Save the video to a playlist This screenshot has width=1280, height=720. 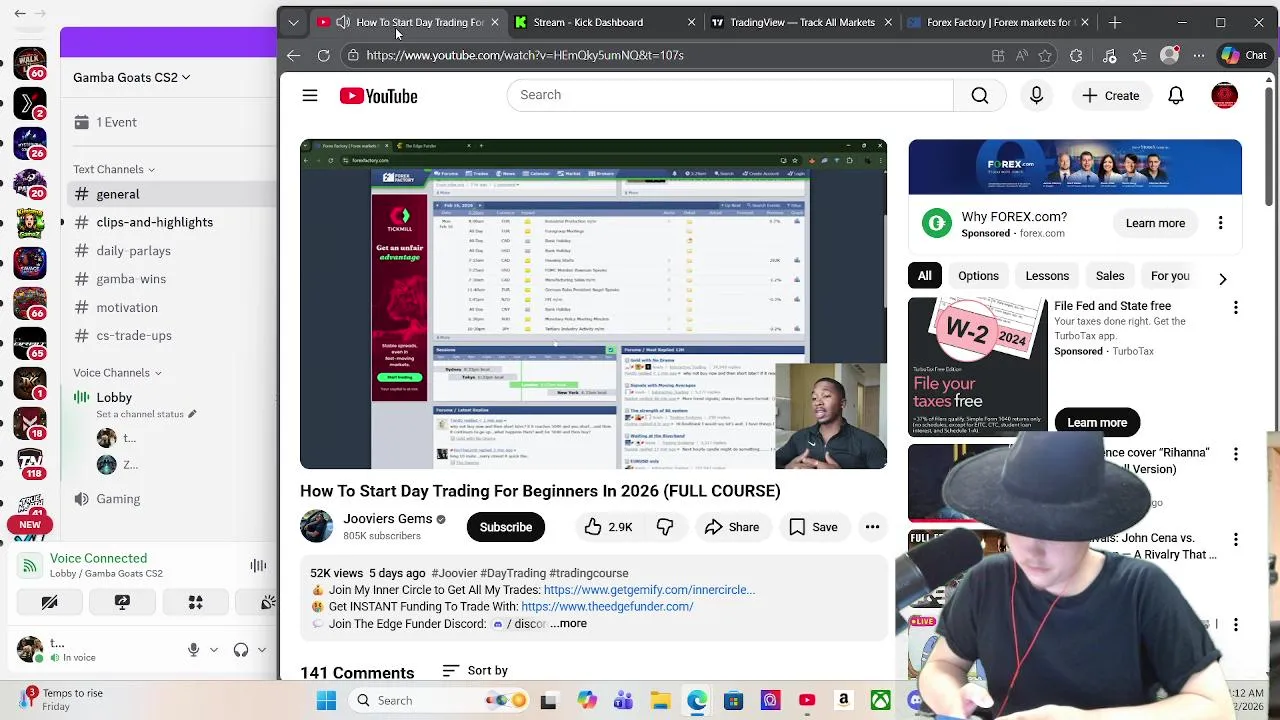click(813, 527)
